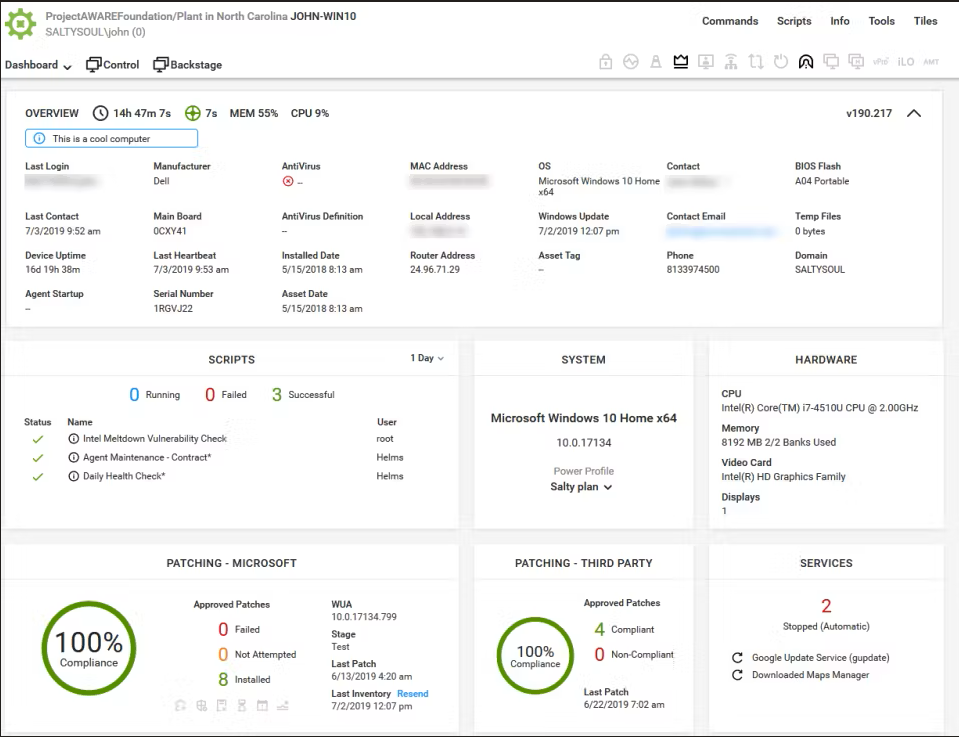This screenshot has height=737, width=959.
Task: Click the shield icon under Microsoft patching
Action: pyautogui.click(x=201, y=706)
